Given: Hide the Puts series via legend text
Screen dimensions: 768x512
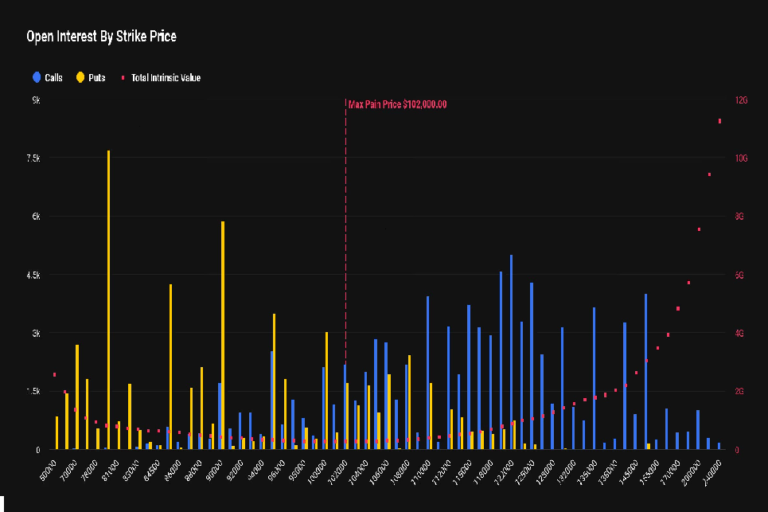Looking at the screenshot, I should point(97,77).
